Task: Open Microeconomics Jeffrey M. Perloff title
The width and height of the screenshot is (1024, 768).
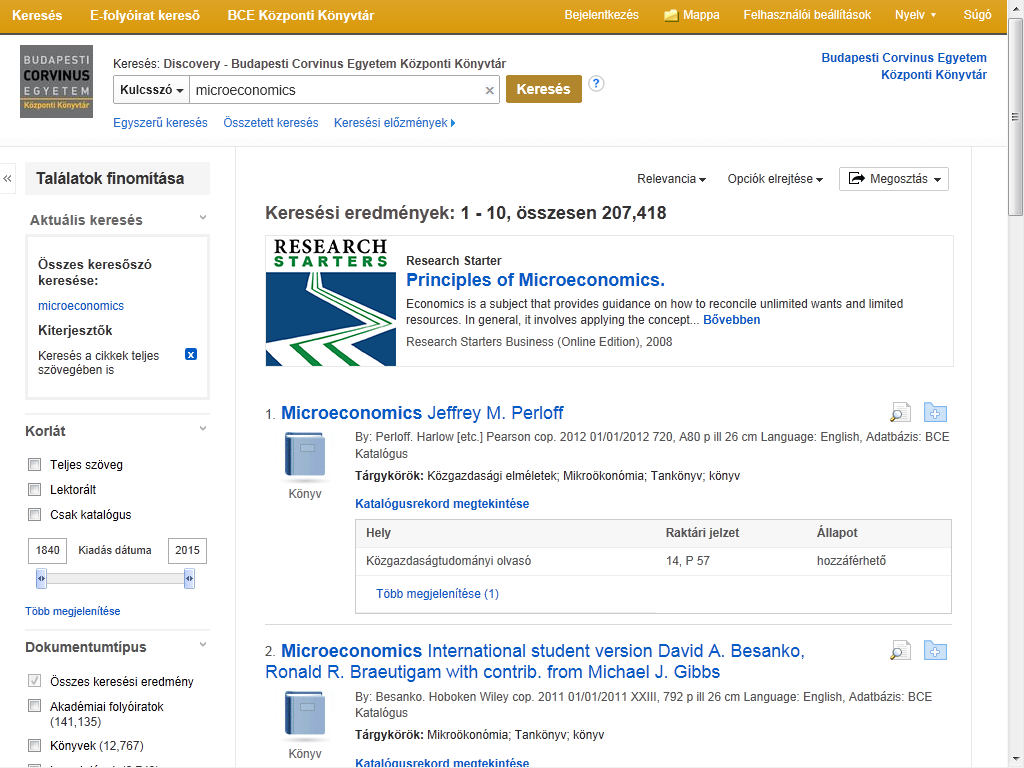Action: click(x=423, y=413)
